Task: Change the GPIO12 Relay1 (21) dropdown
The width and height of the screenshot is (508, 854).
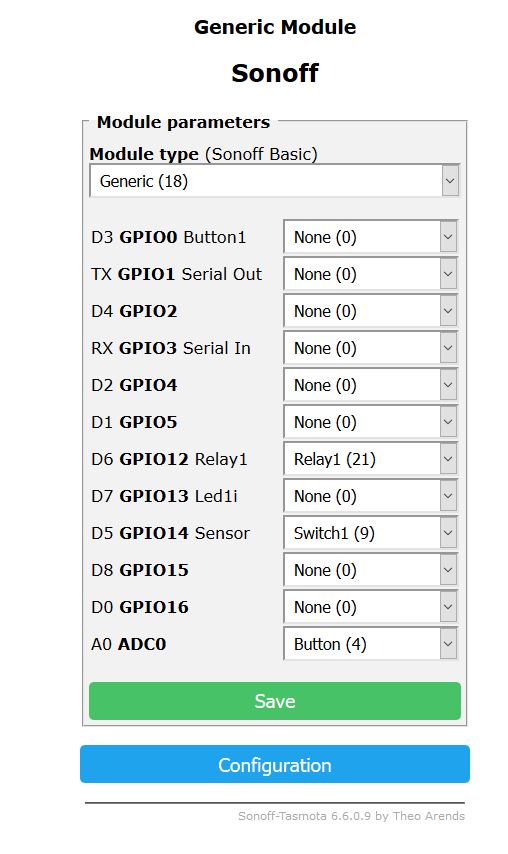Action: click(x=370, y=459)
